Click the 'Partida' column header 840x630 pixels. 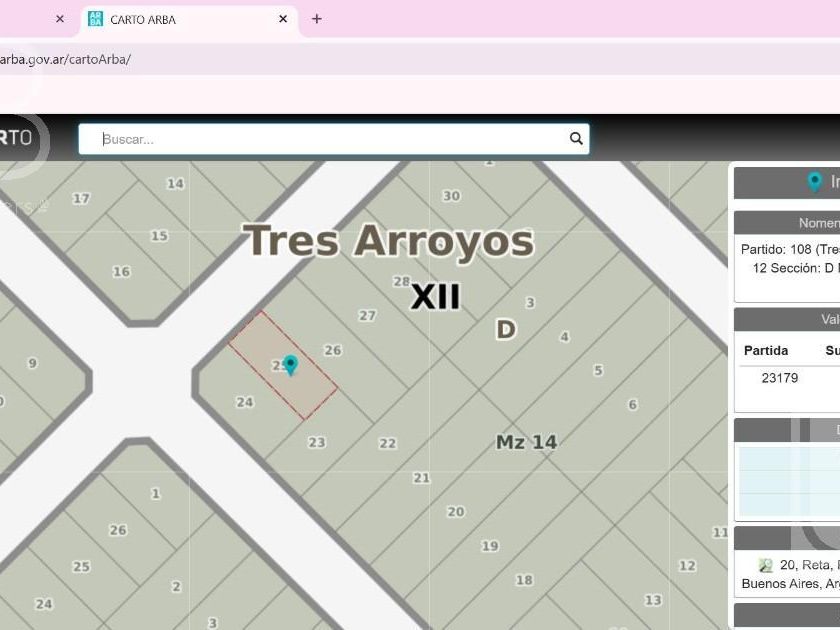coord(766,351)
